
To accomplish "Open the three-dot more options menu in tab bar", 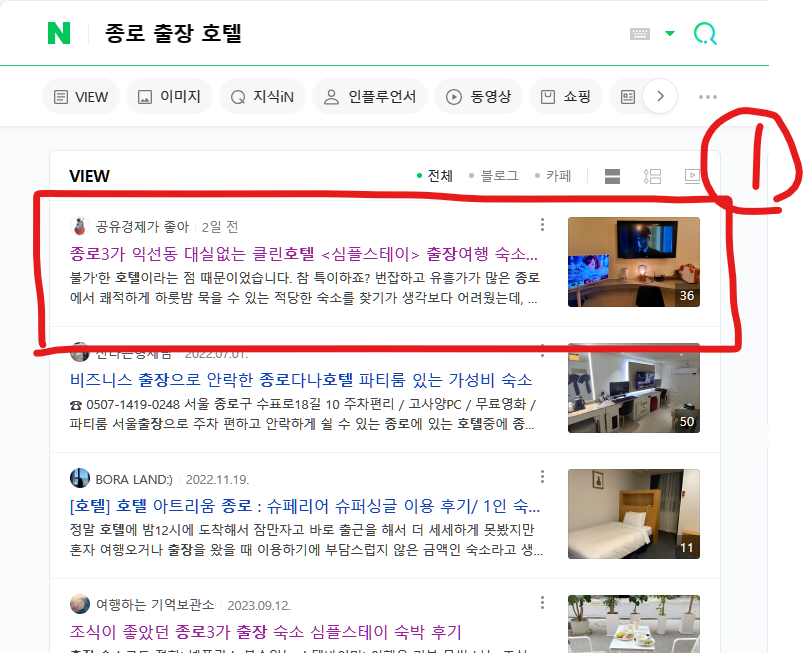I will pyautogui.click(x=707, y=97).
